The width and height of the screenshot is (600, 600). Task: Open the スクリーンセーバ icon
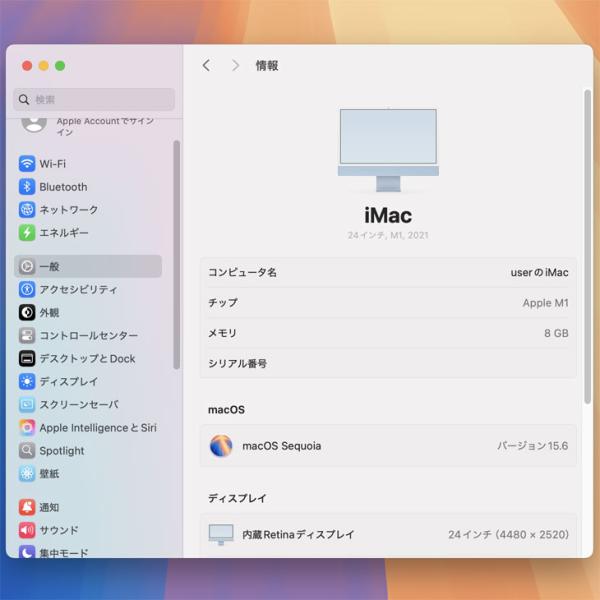coord(27,404)
